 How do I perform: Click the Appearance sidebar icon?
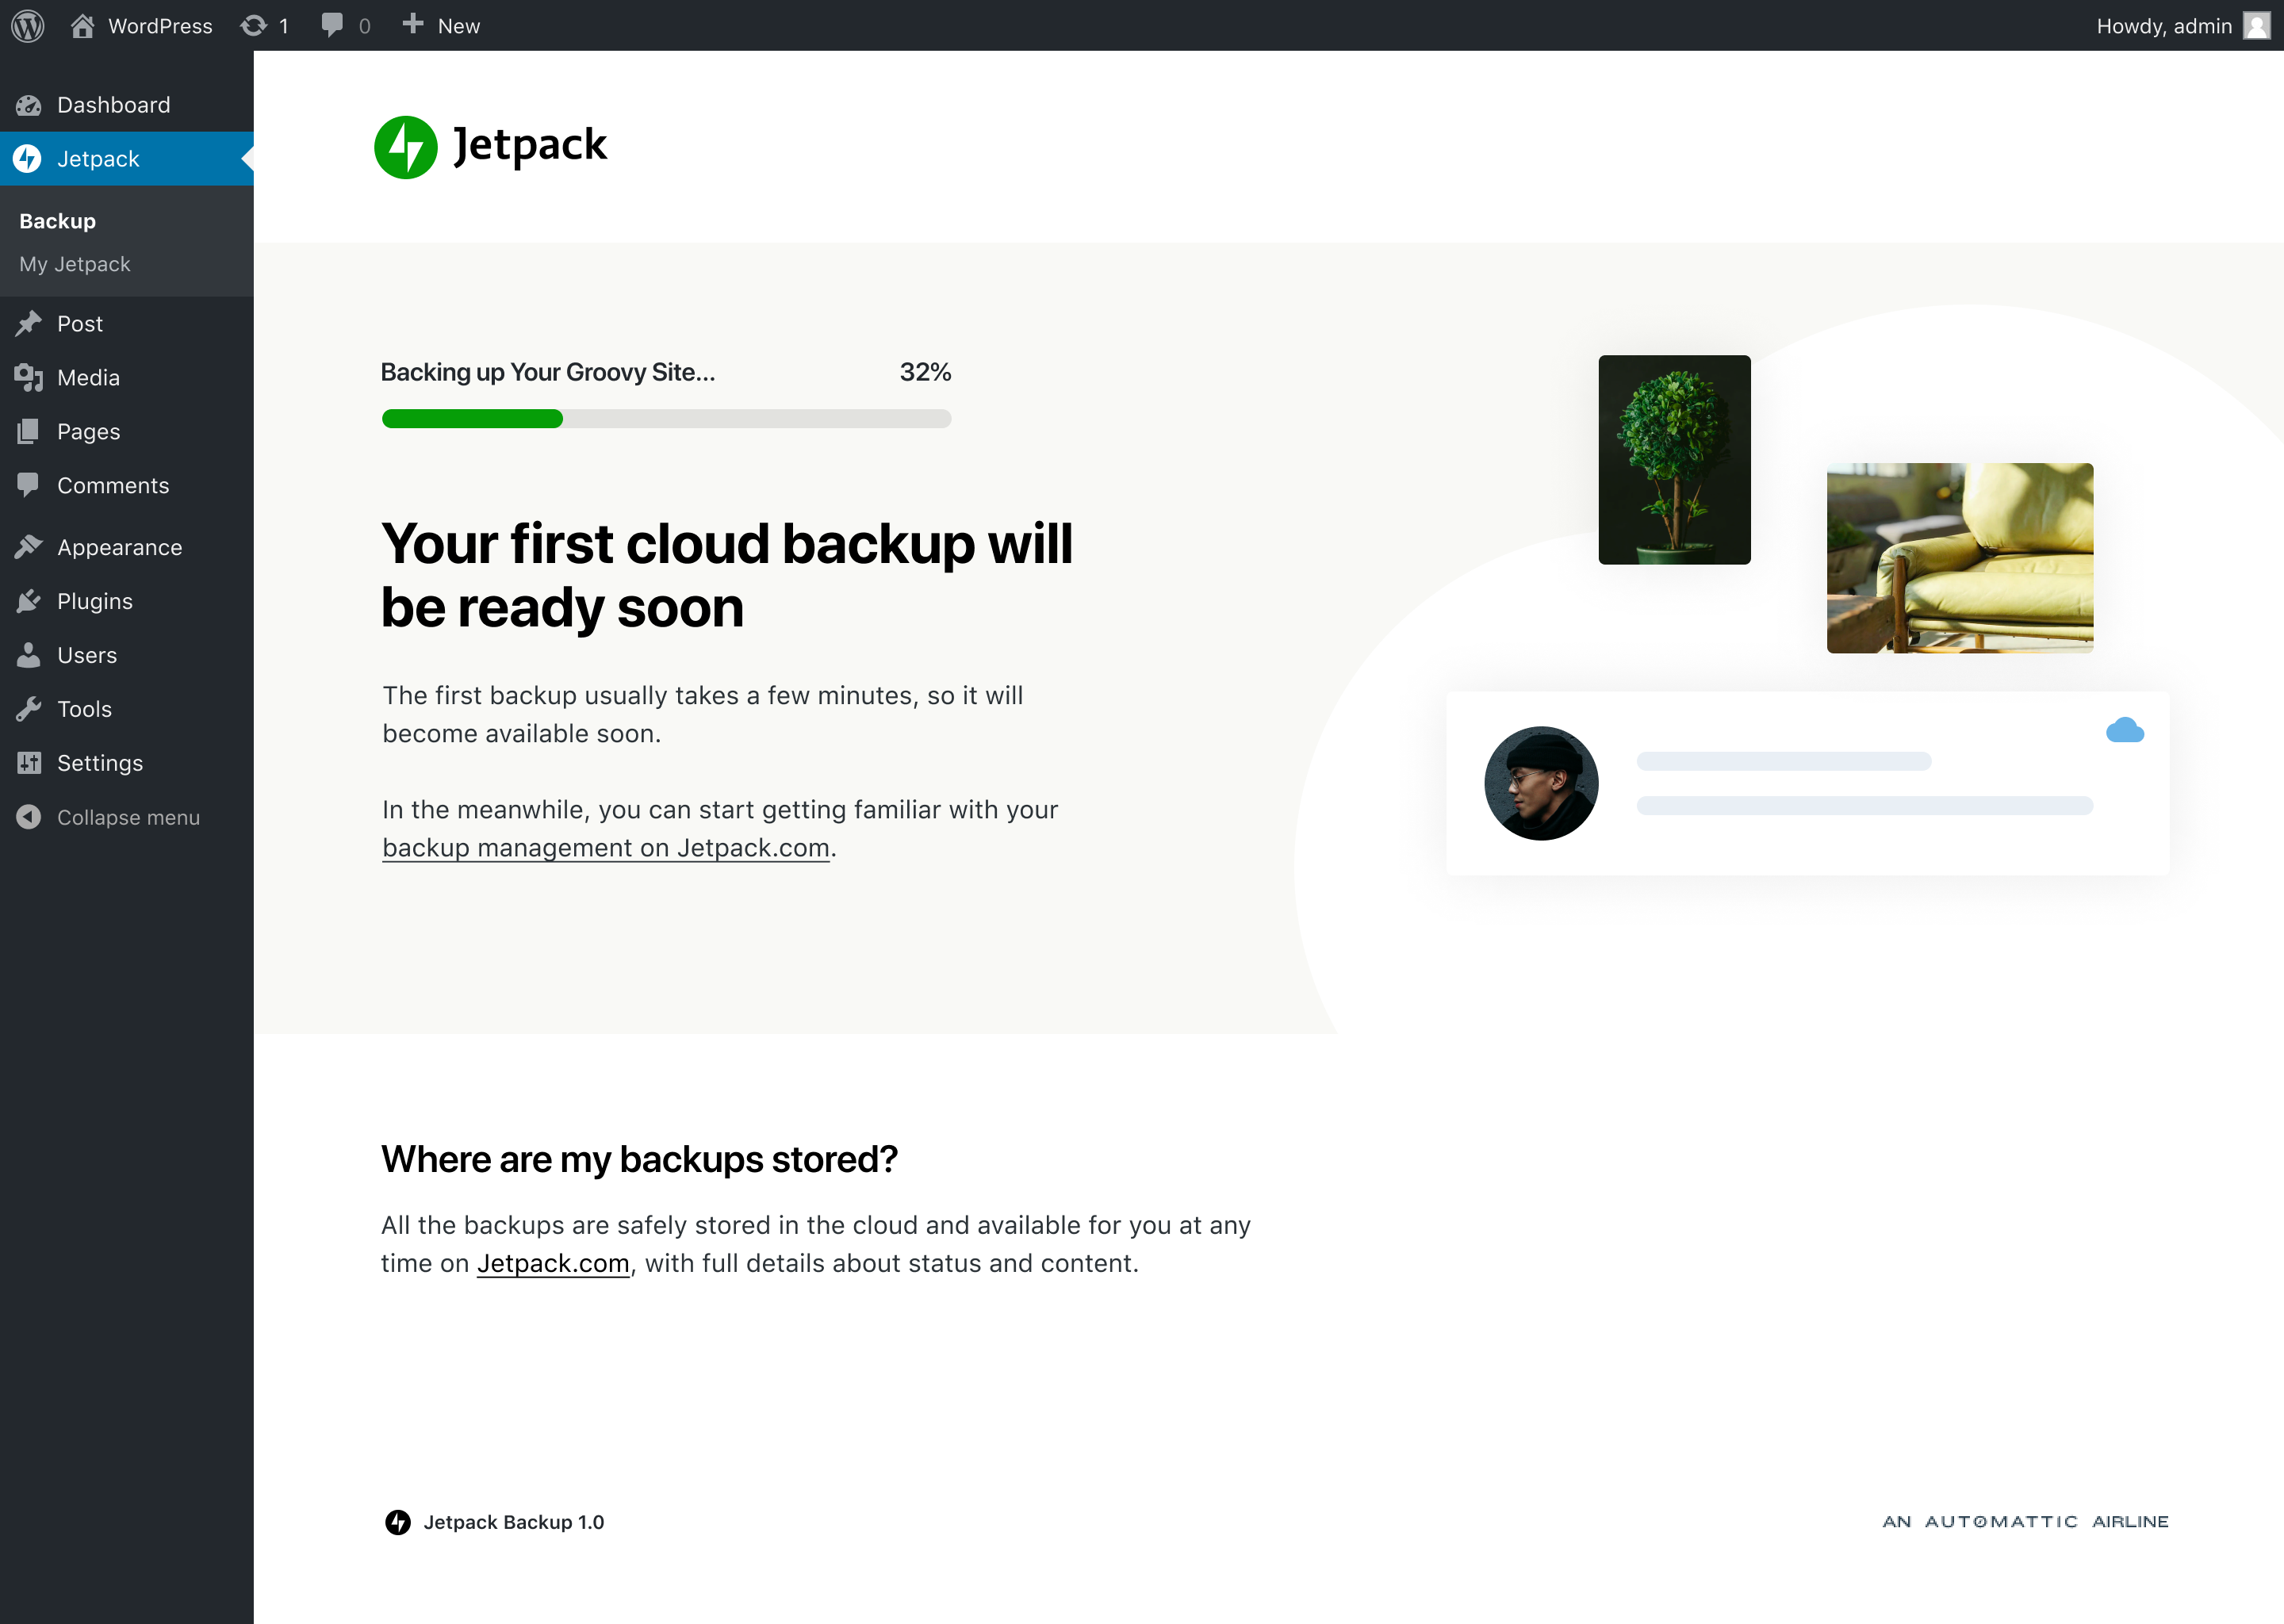28,546
